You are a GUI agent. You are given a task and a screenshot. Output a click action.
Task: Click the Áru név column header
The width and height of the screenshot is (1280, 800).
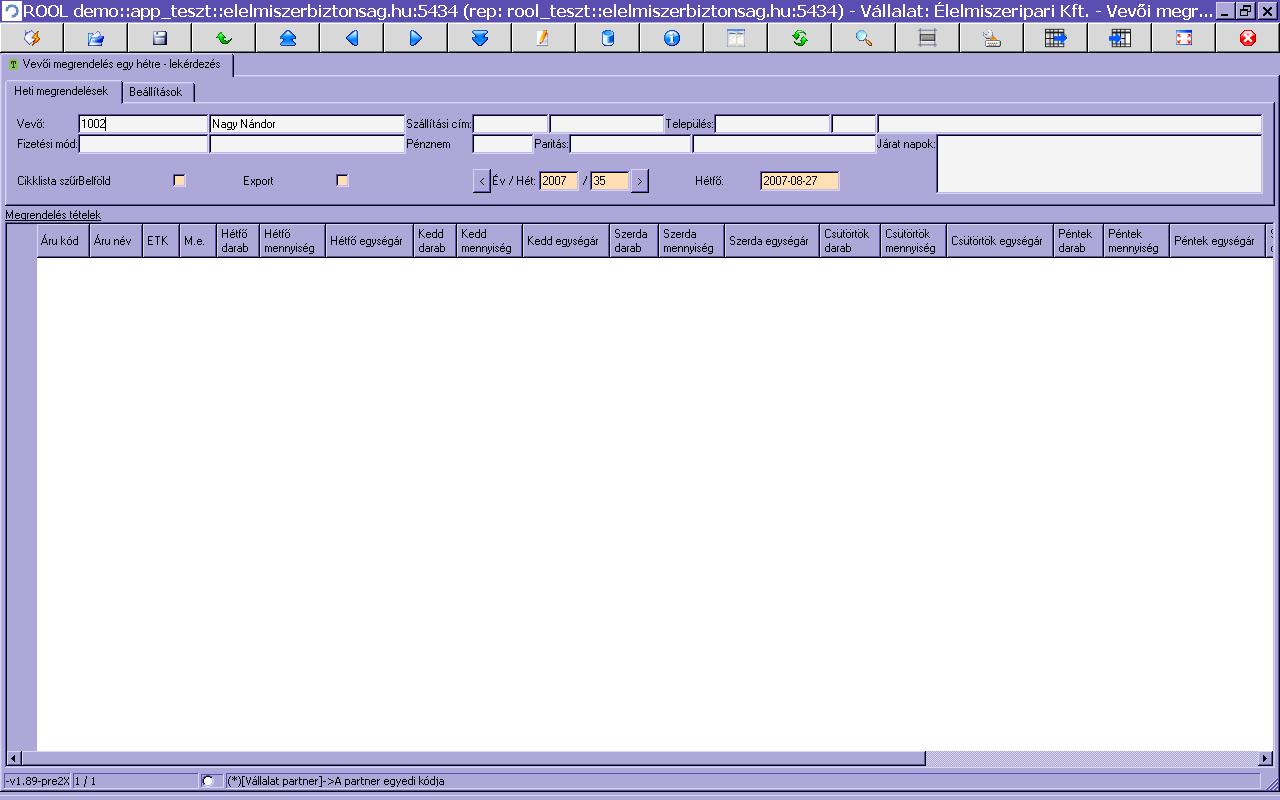[x=115, y=241]
